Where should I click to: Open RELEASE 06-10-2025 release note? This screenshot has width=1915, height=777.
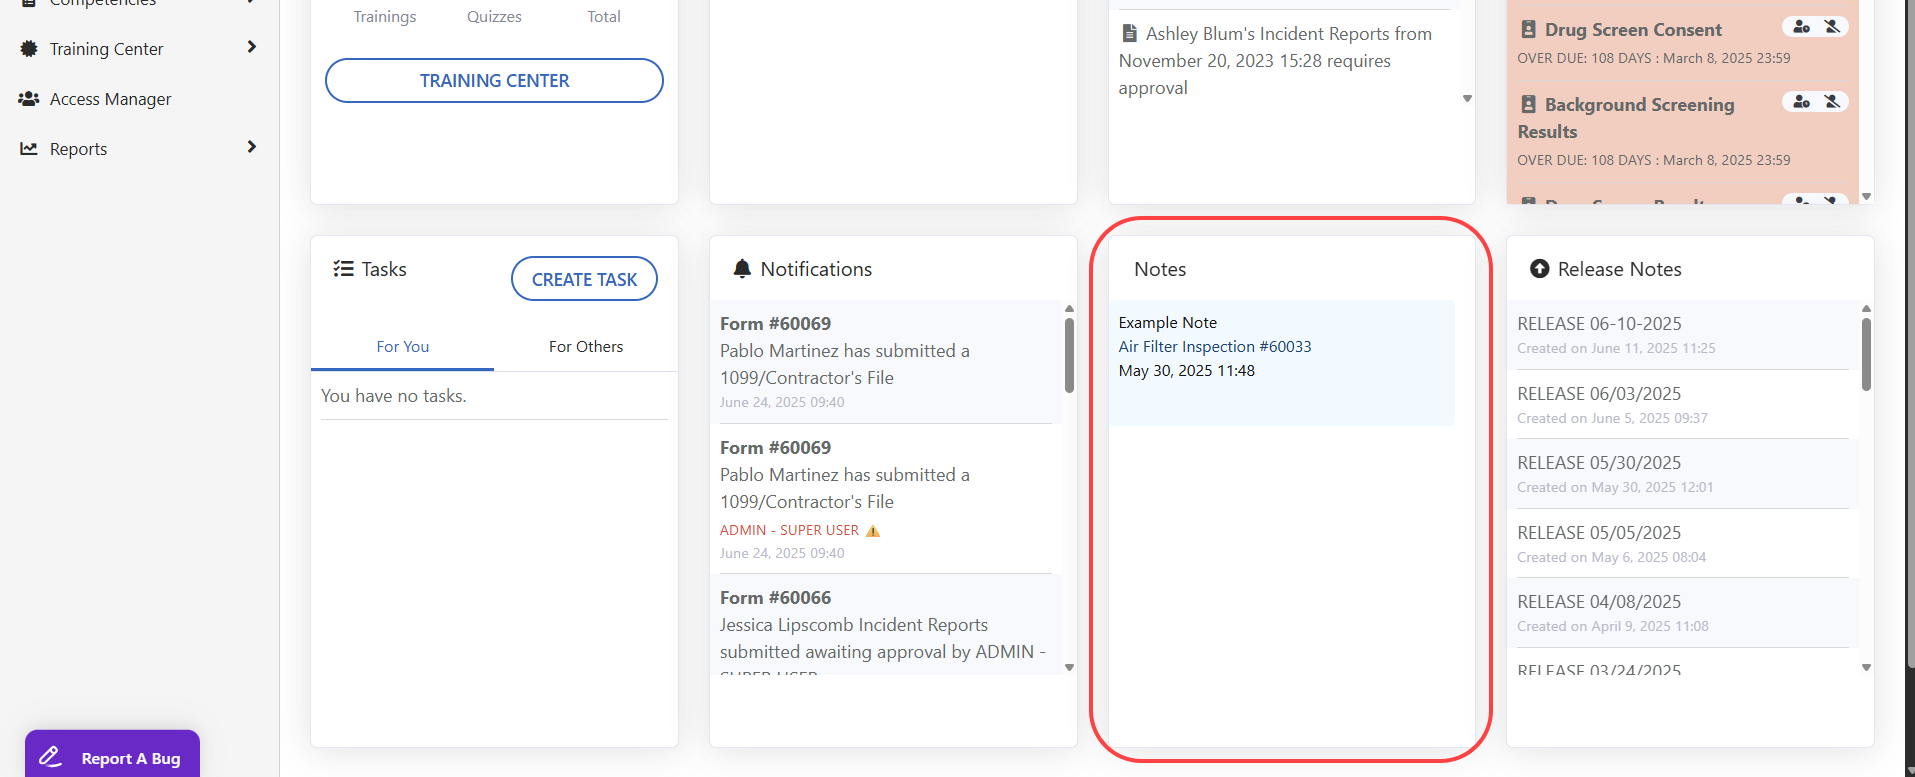(1598, 324)
